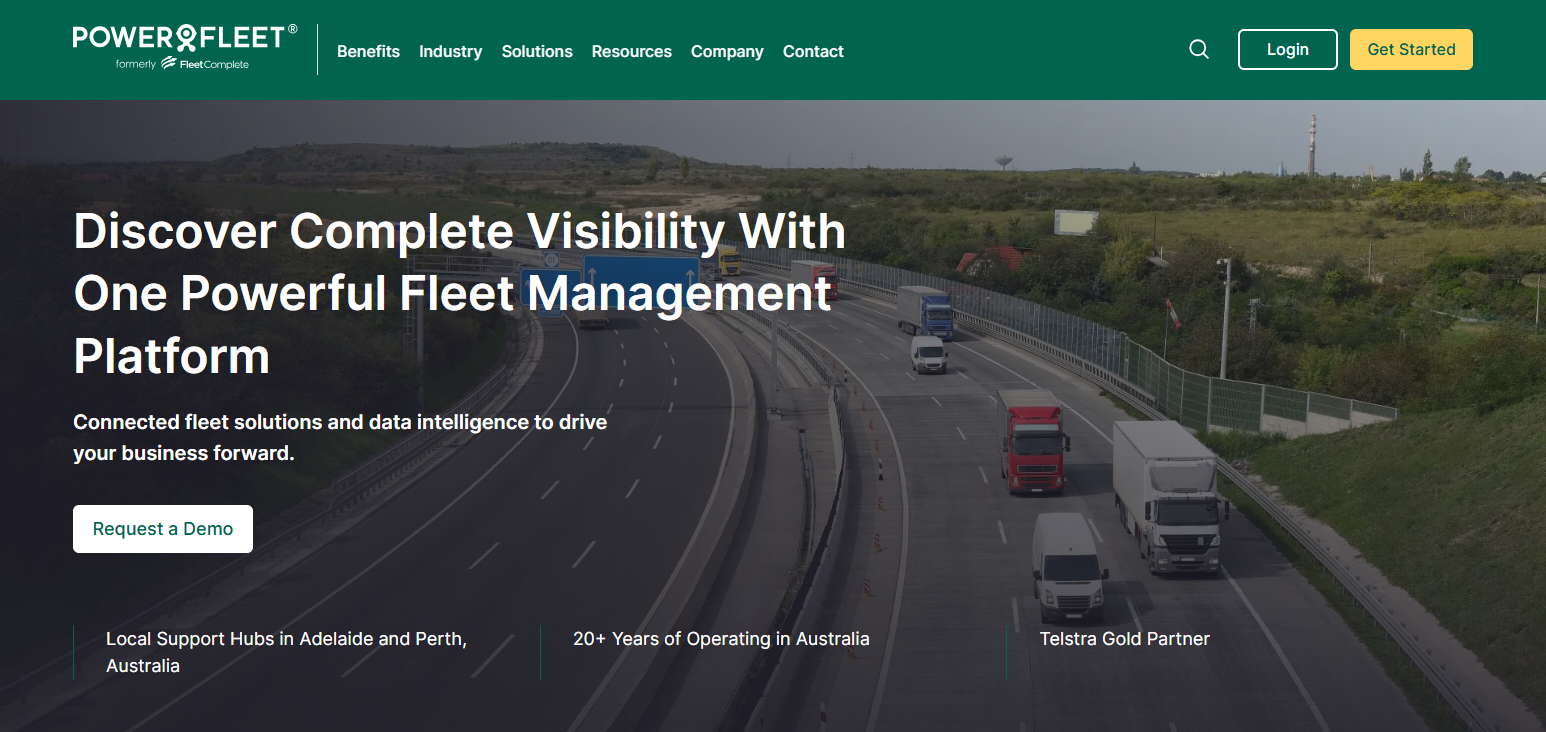Click the hero headline 'Discover Complete Visibility With One Powerful Fleet Management Platform'
Screen dimensions: 1546x732
460,294
